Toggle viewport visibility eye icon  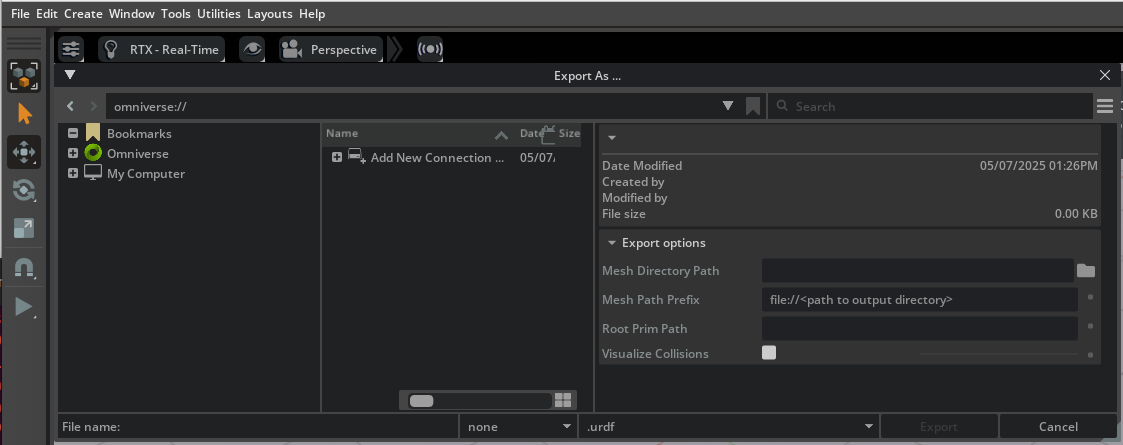point(253,49)
